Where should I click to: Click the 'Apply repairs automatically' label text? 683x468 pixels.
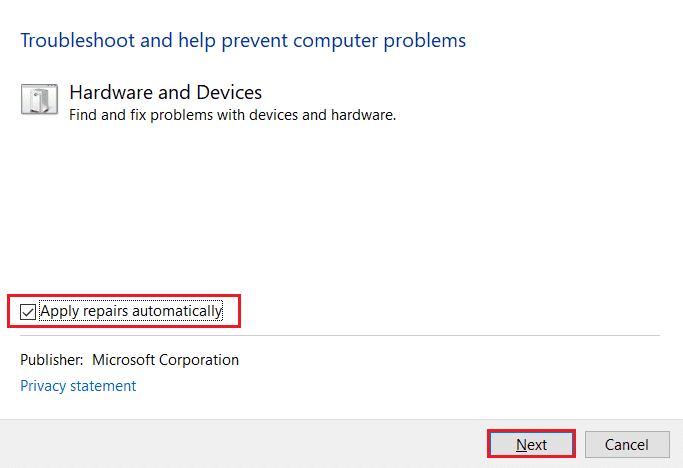coord(131,311)
